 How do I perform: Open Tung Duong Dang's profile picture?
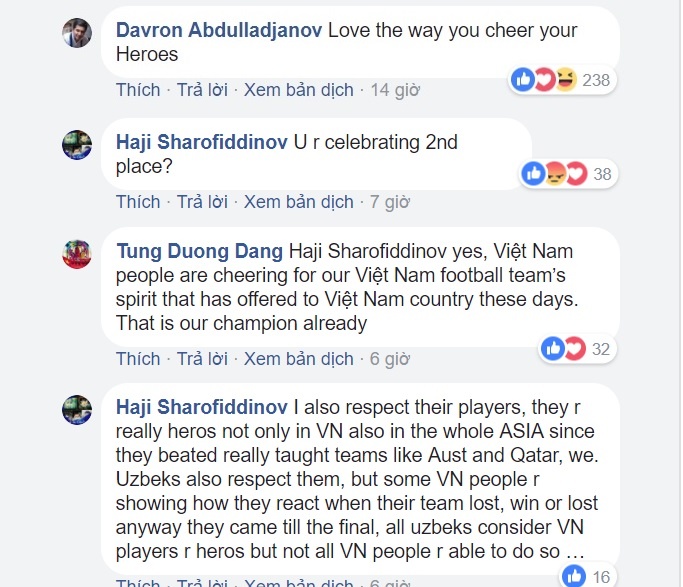pos(77,254)
